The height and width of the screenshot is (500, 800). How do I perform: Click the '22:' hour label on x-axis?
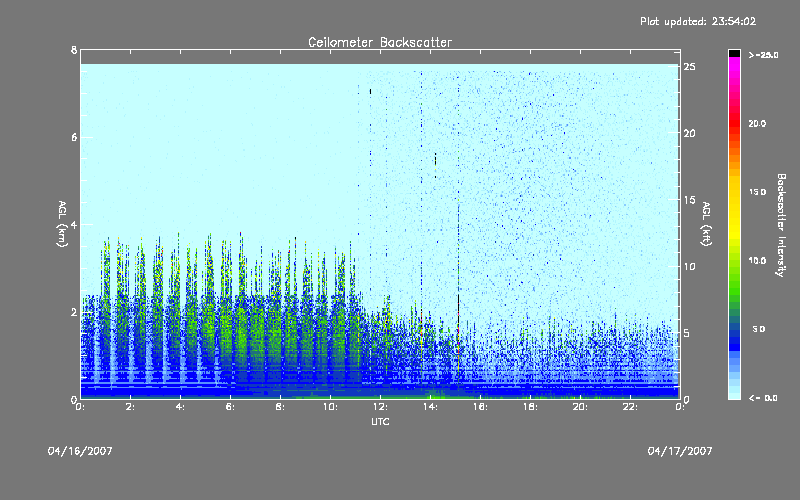[x=631, y=407]
